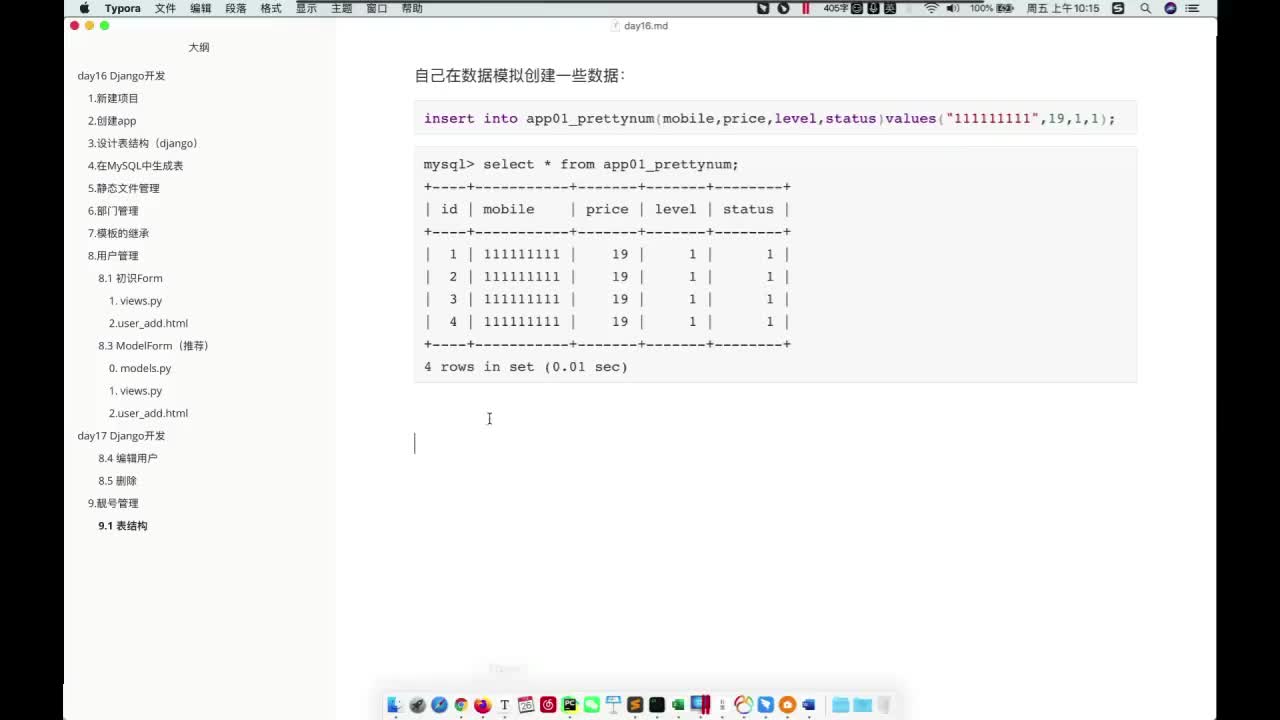Navigate to 8.用户管理 in outline
The width and height of the screenshot is (1280, 720).
point(113,256)
